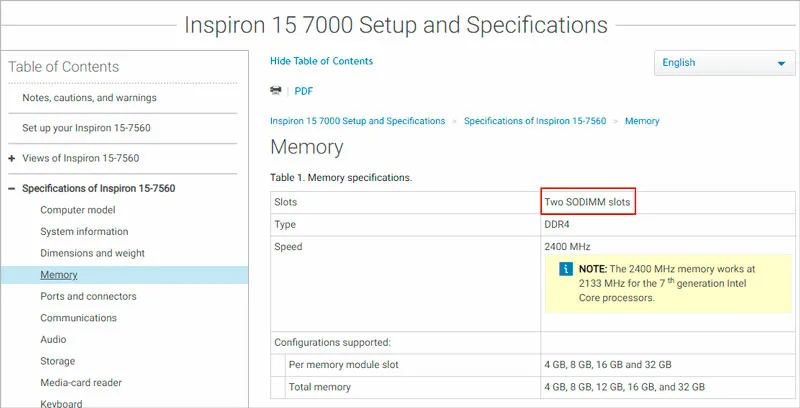Select the highlighted Memory entry
The image size is (800, 408).
coord(124,275)
